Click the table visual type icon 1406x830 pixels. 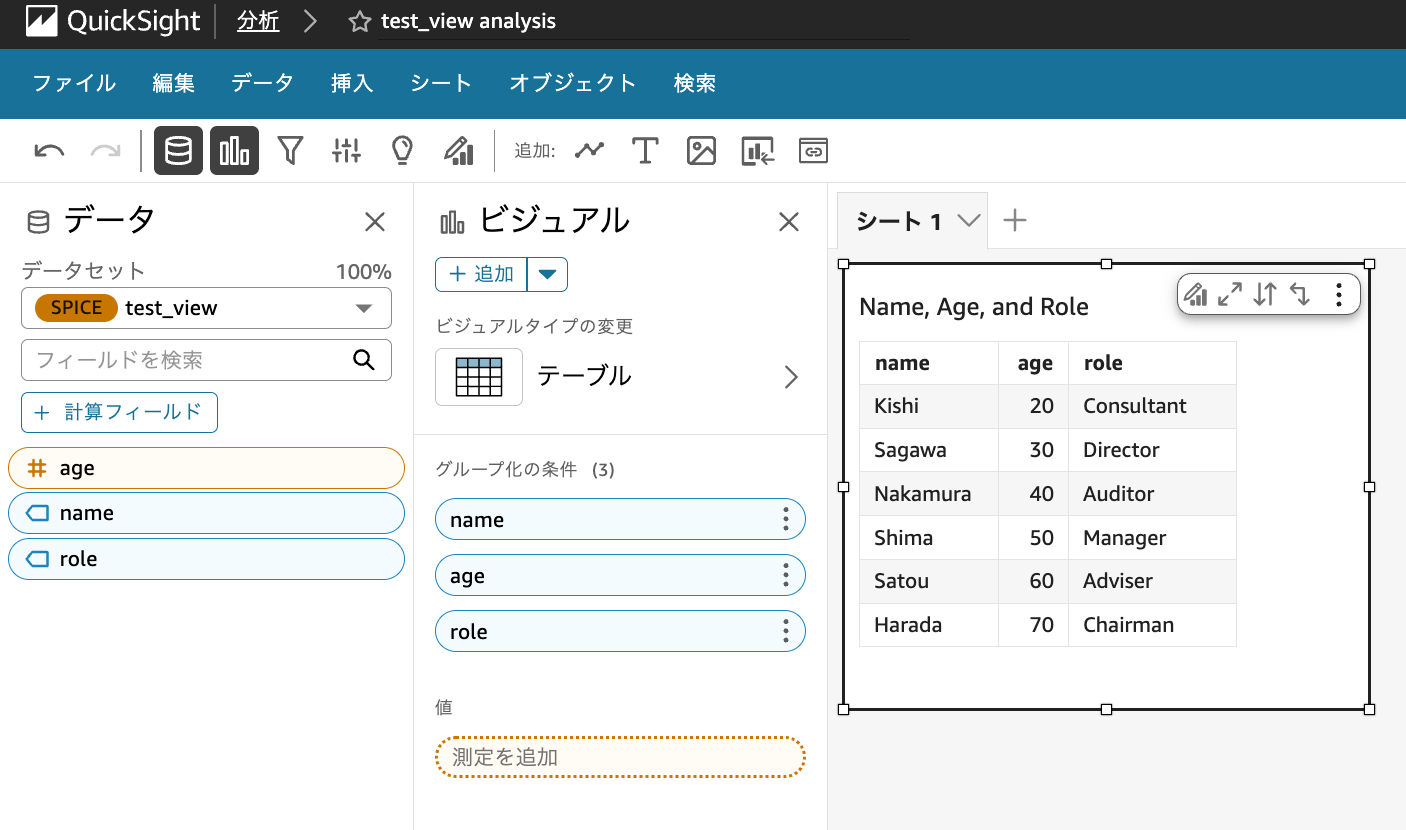[x=478, y=377]
